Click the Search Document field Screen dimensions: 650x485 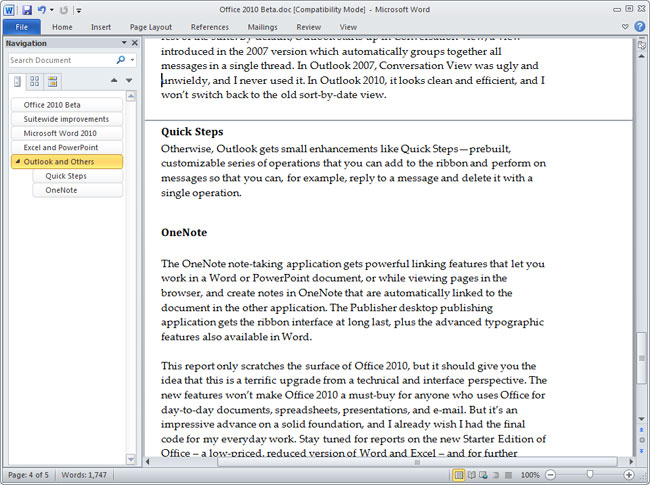tap(61, 60)
